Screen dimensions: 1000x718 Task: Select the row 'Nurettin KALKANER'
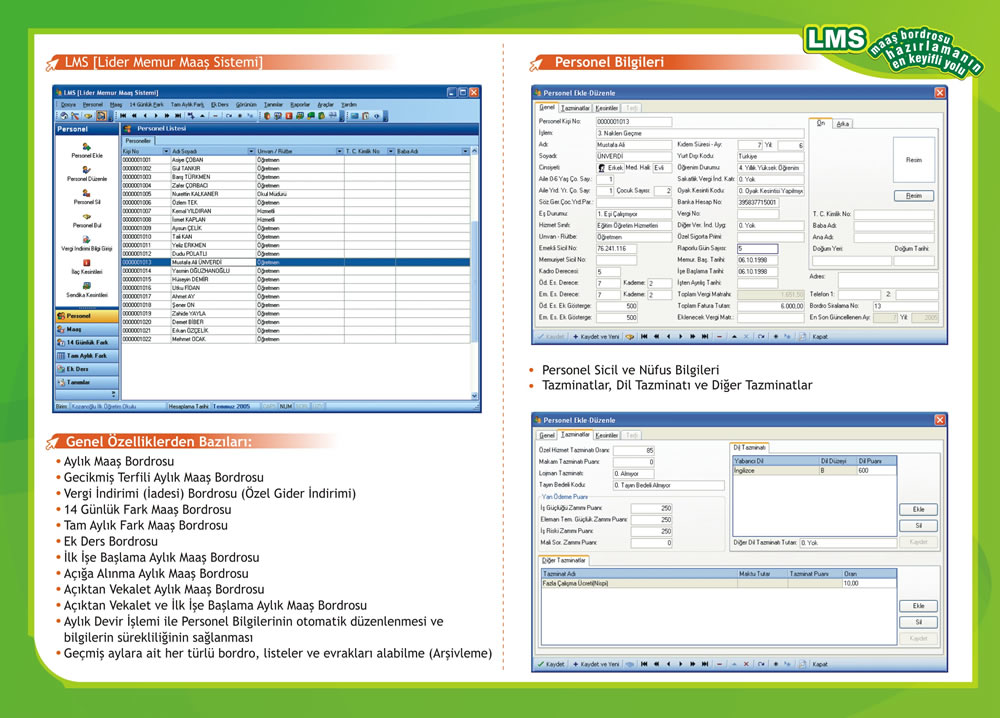pos(295,194)
